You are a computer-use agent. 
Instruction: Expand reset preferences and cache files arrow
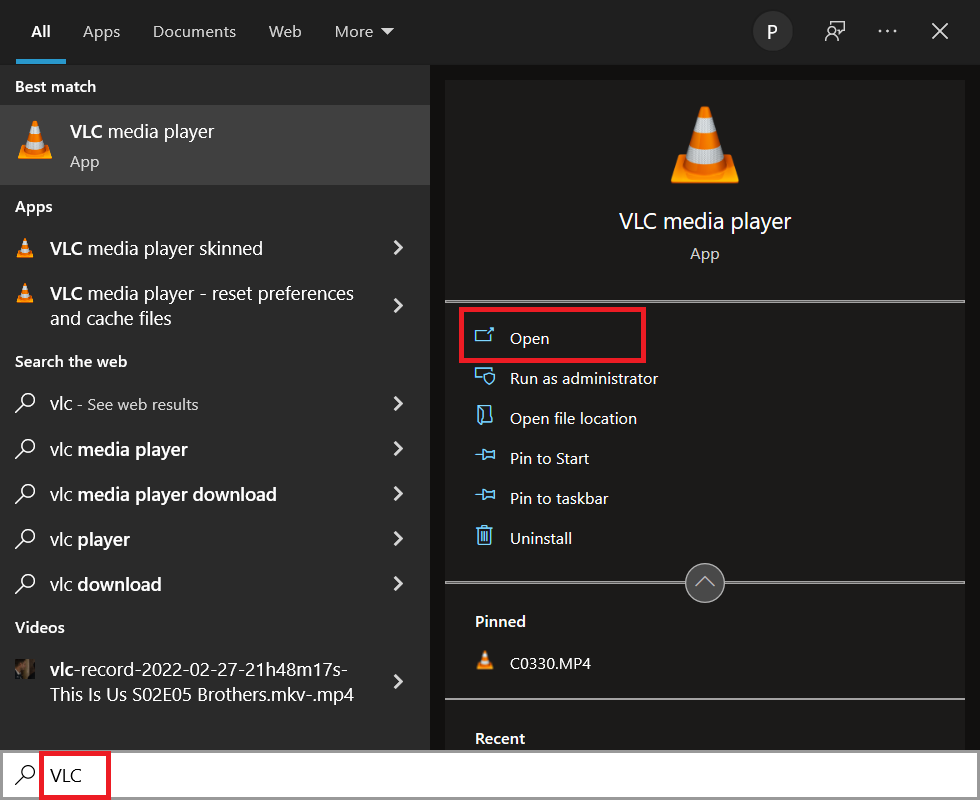pyautogui.click(x=398, y=306)
